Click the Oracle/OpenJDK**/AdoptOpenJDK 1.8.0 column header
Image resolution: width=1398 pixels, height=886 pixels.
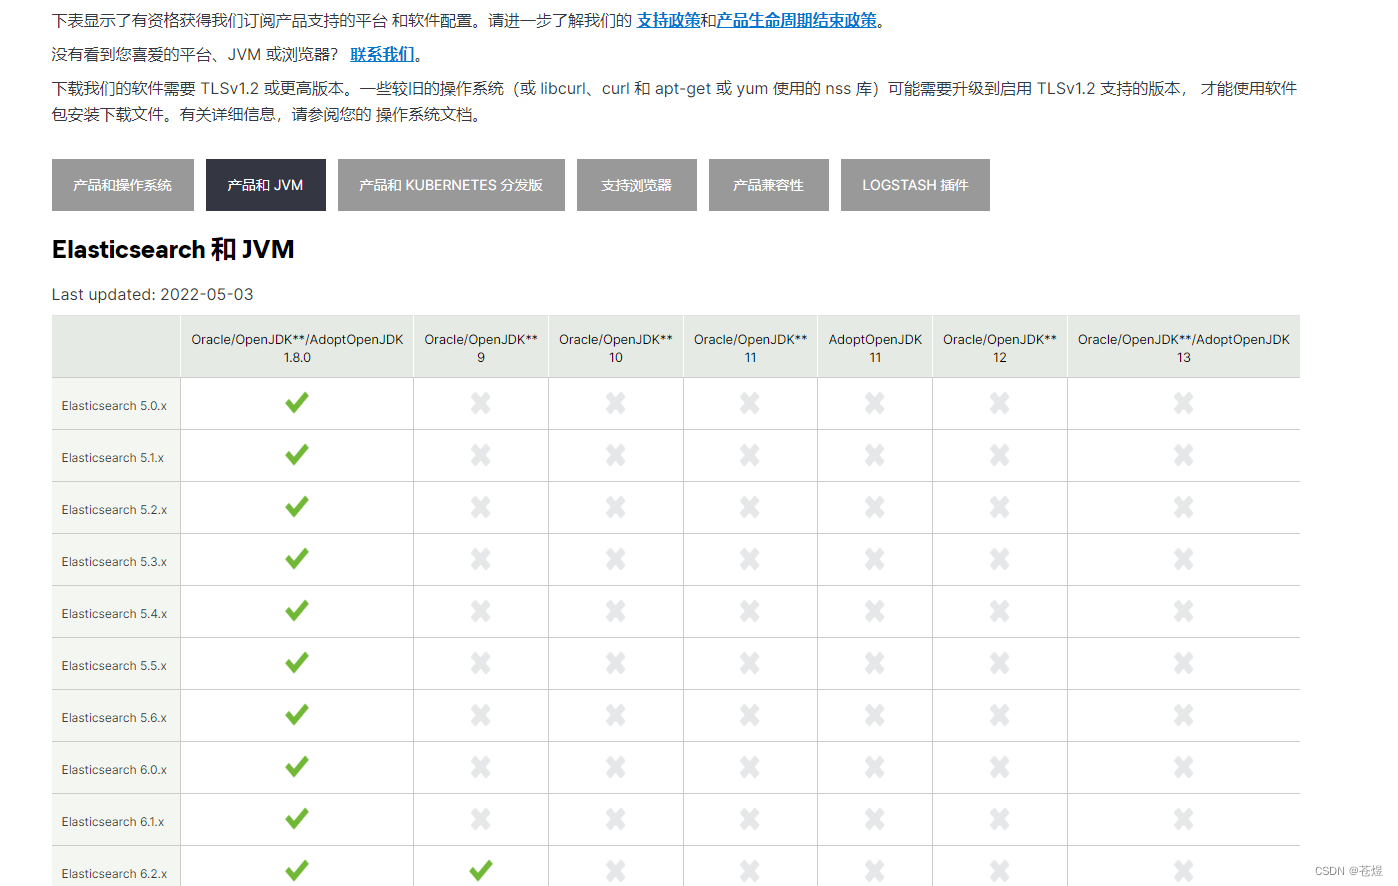click(297, 348)
